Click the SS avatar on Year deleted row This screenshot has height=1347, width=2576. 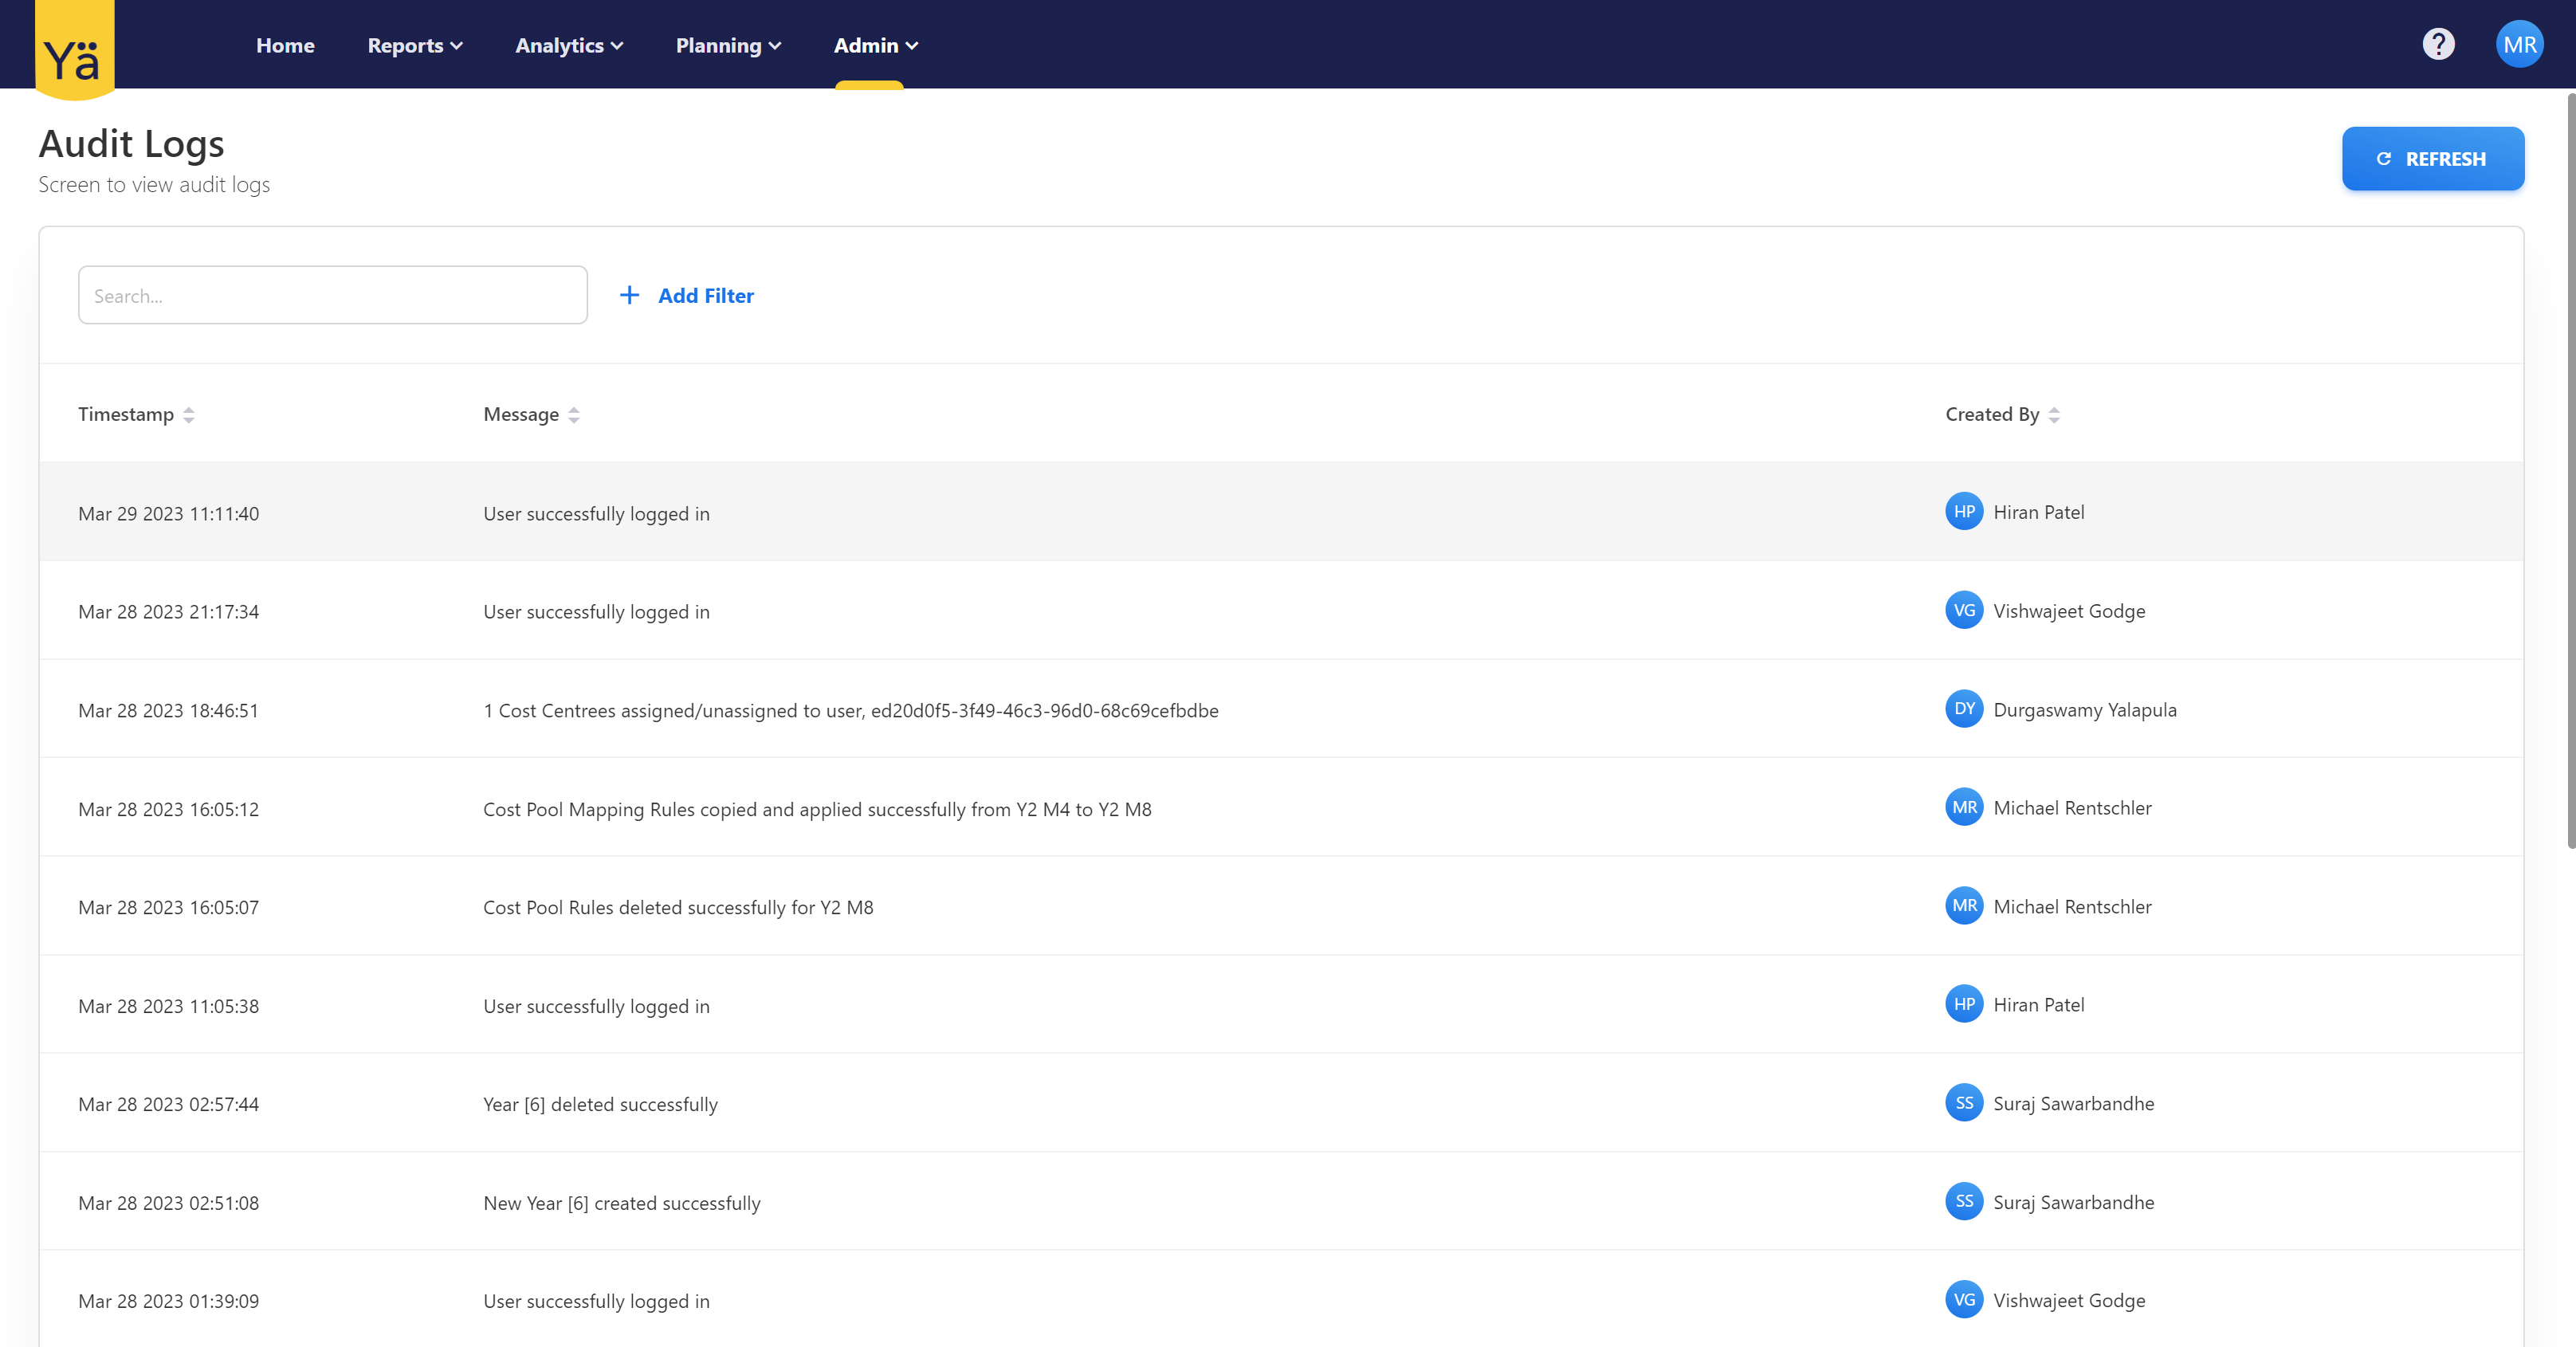click(x=1964, y=1103)
